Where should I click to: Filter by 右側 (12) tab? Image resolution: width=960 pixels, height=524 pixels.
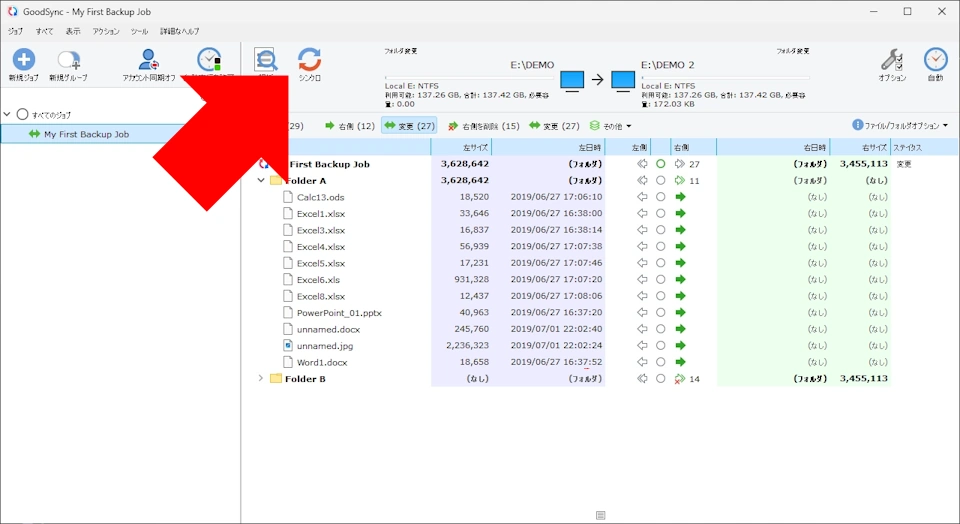(350, 125)
